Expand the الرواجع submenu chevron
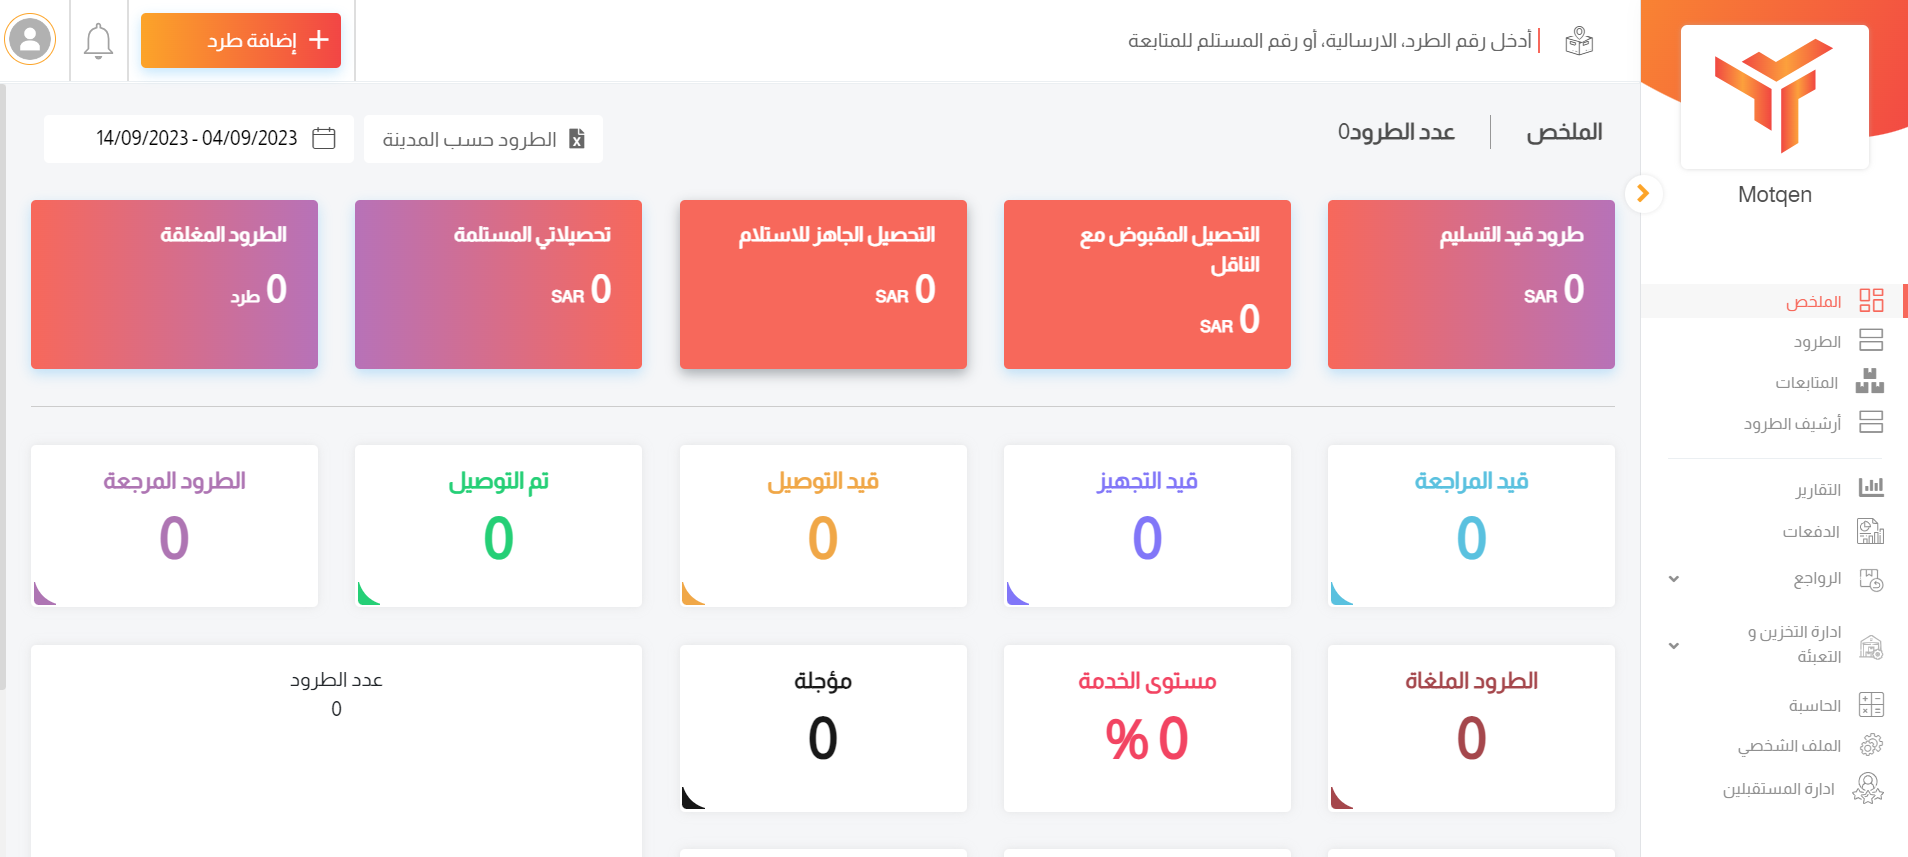The height and width of the screenshot is (857, 1908). click(x=1674, y=579)
